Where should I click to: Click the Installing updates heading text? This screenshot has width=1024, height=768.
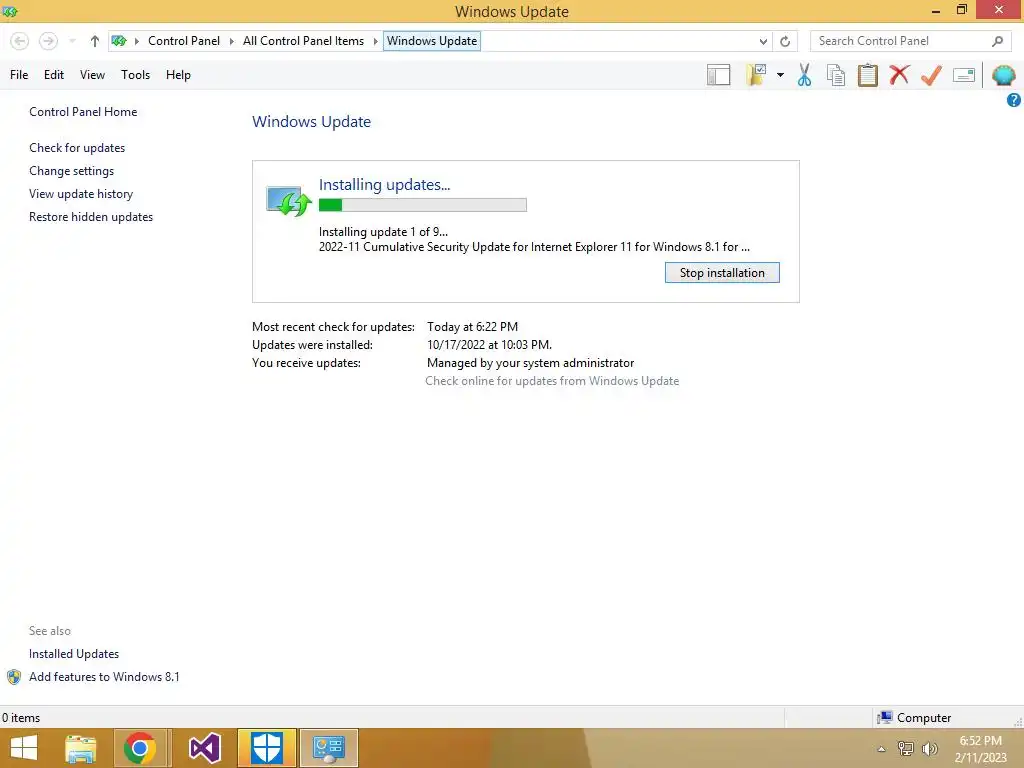tap(384, 185)
